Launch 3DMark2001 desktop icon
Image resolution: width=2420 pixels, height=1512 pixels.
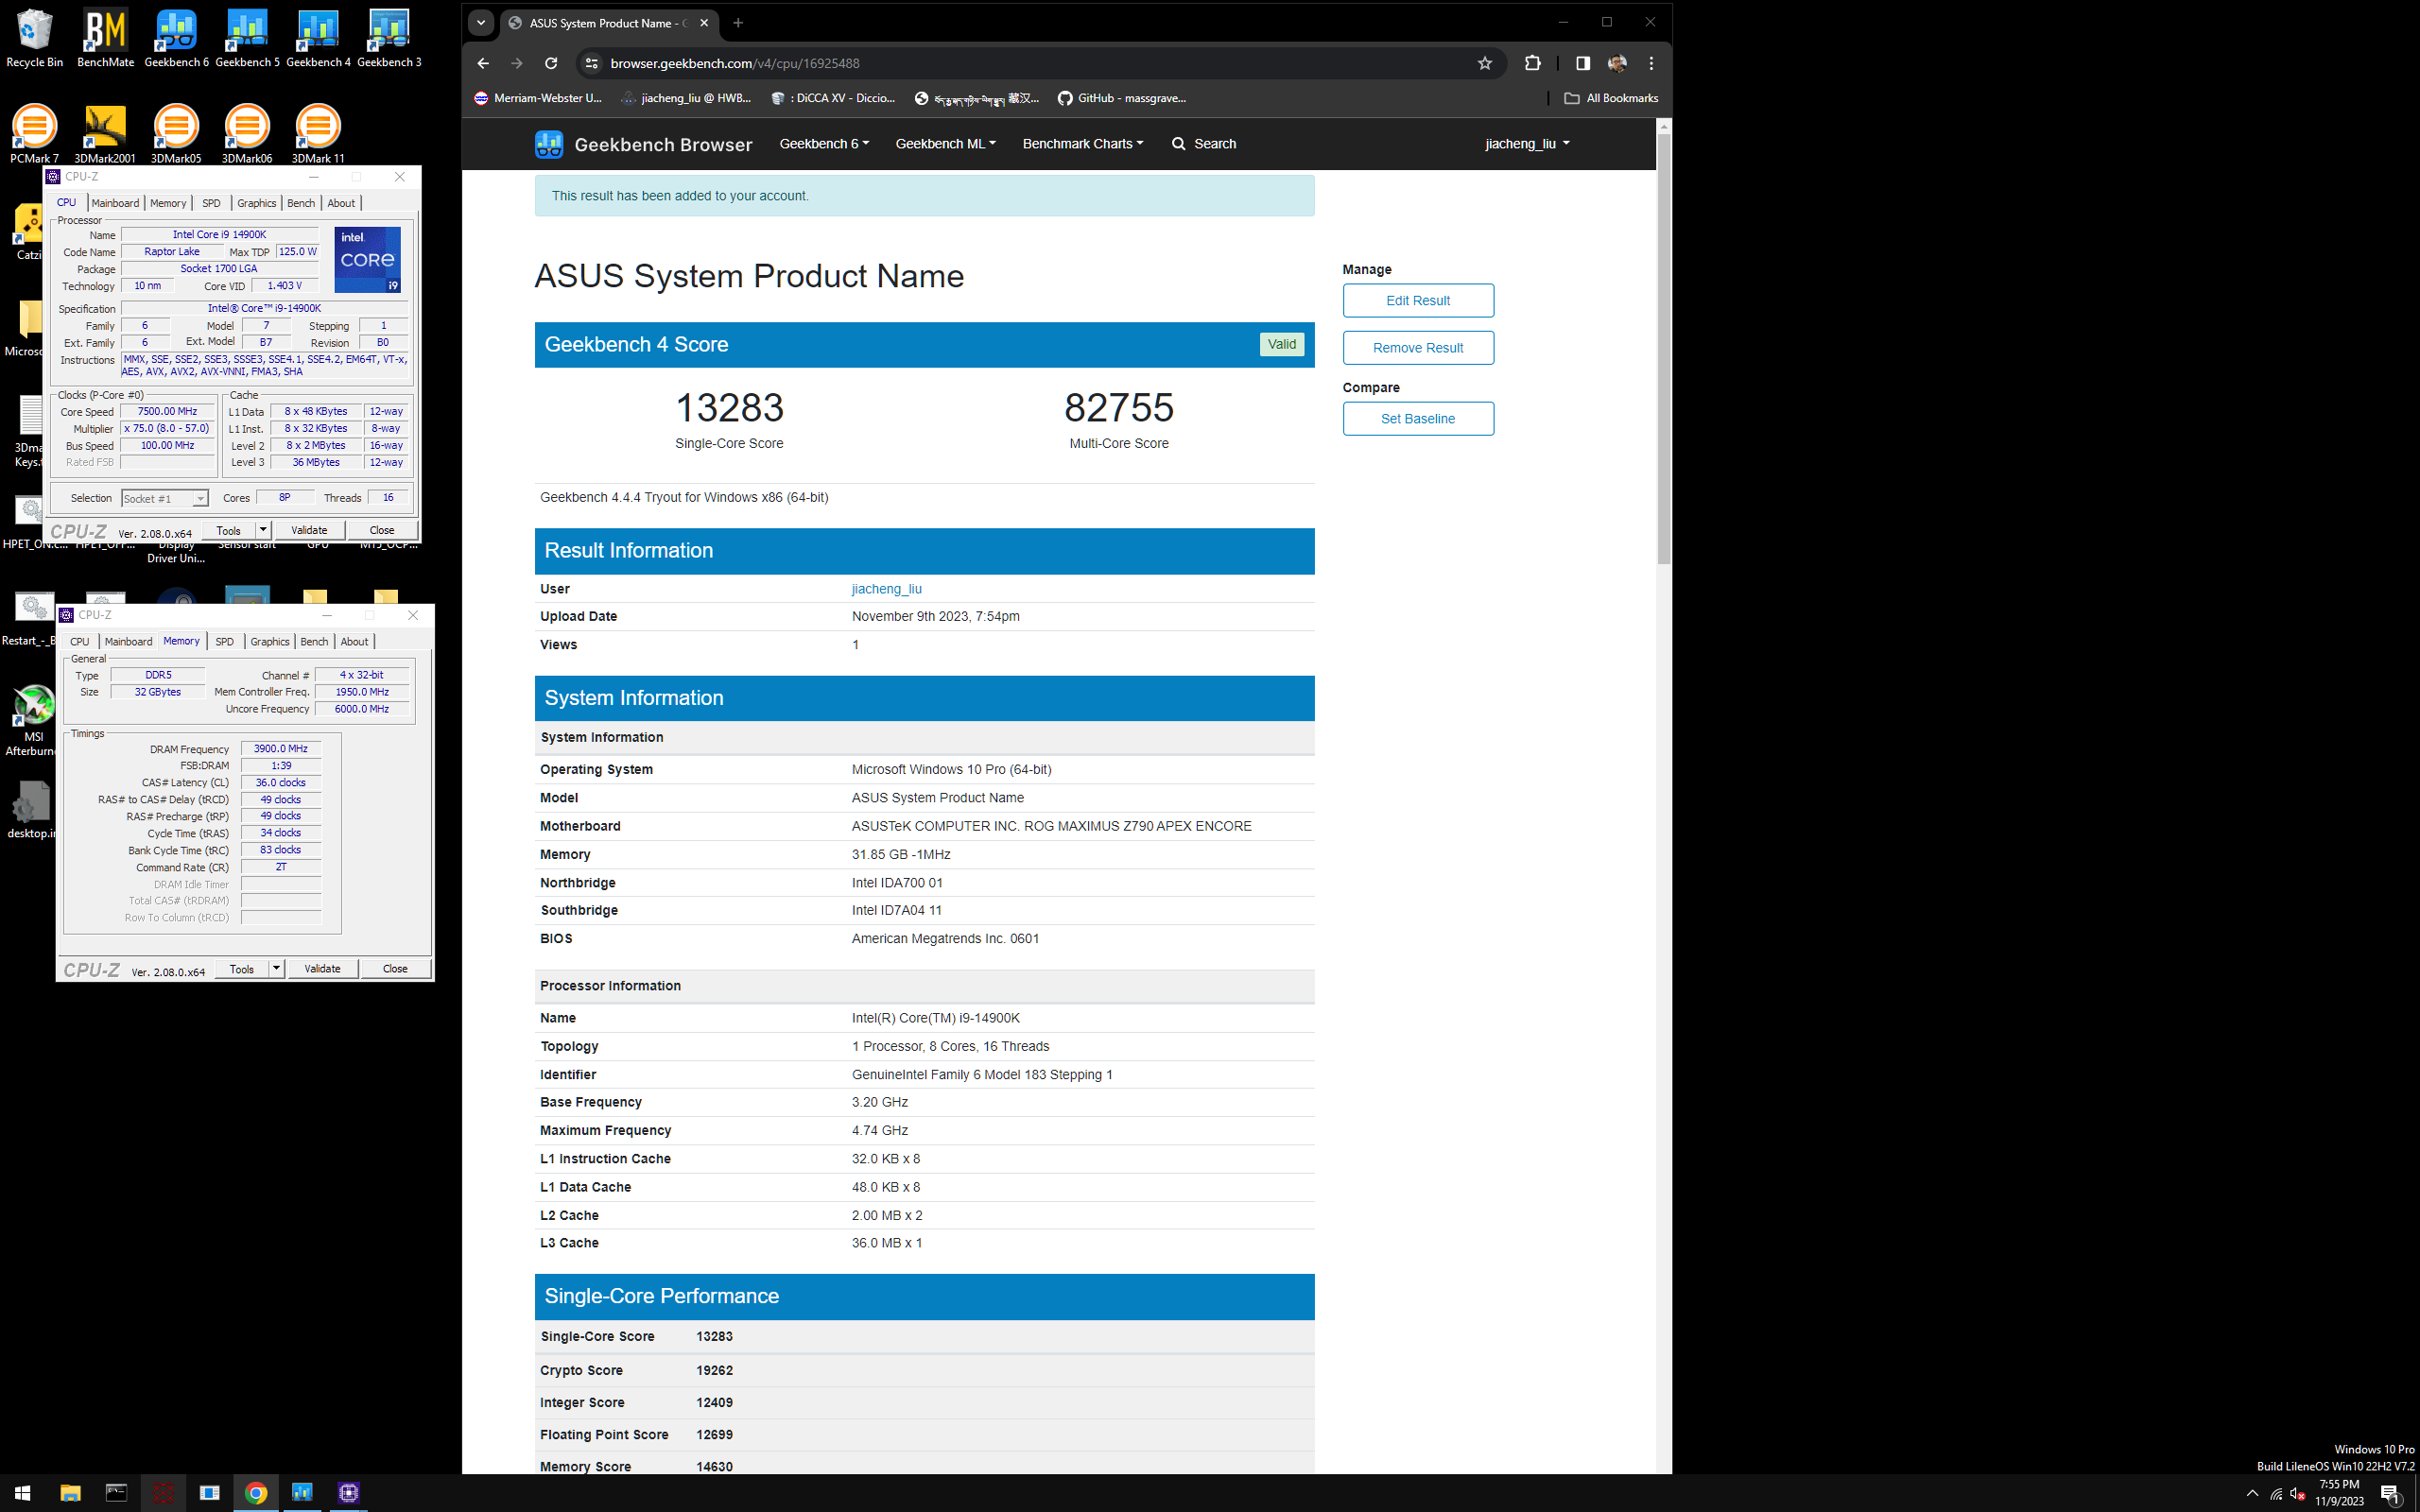pos(105,133)
